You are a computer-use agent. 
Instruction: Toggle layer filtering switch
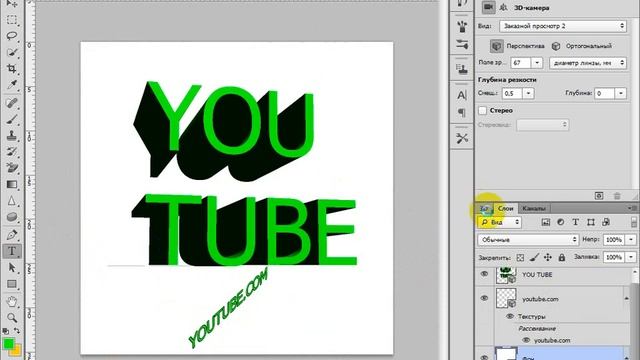(x=633, y=222)
